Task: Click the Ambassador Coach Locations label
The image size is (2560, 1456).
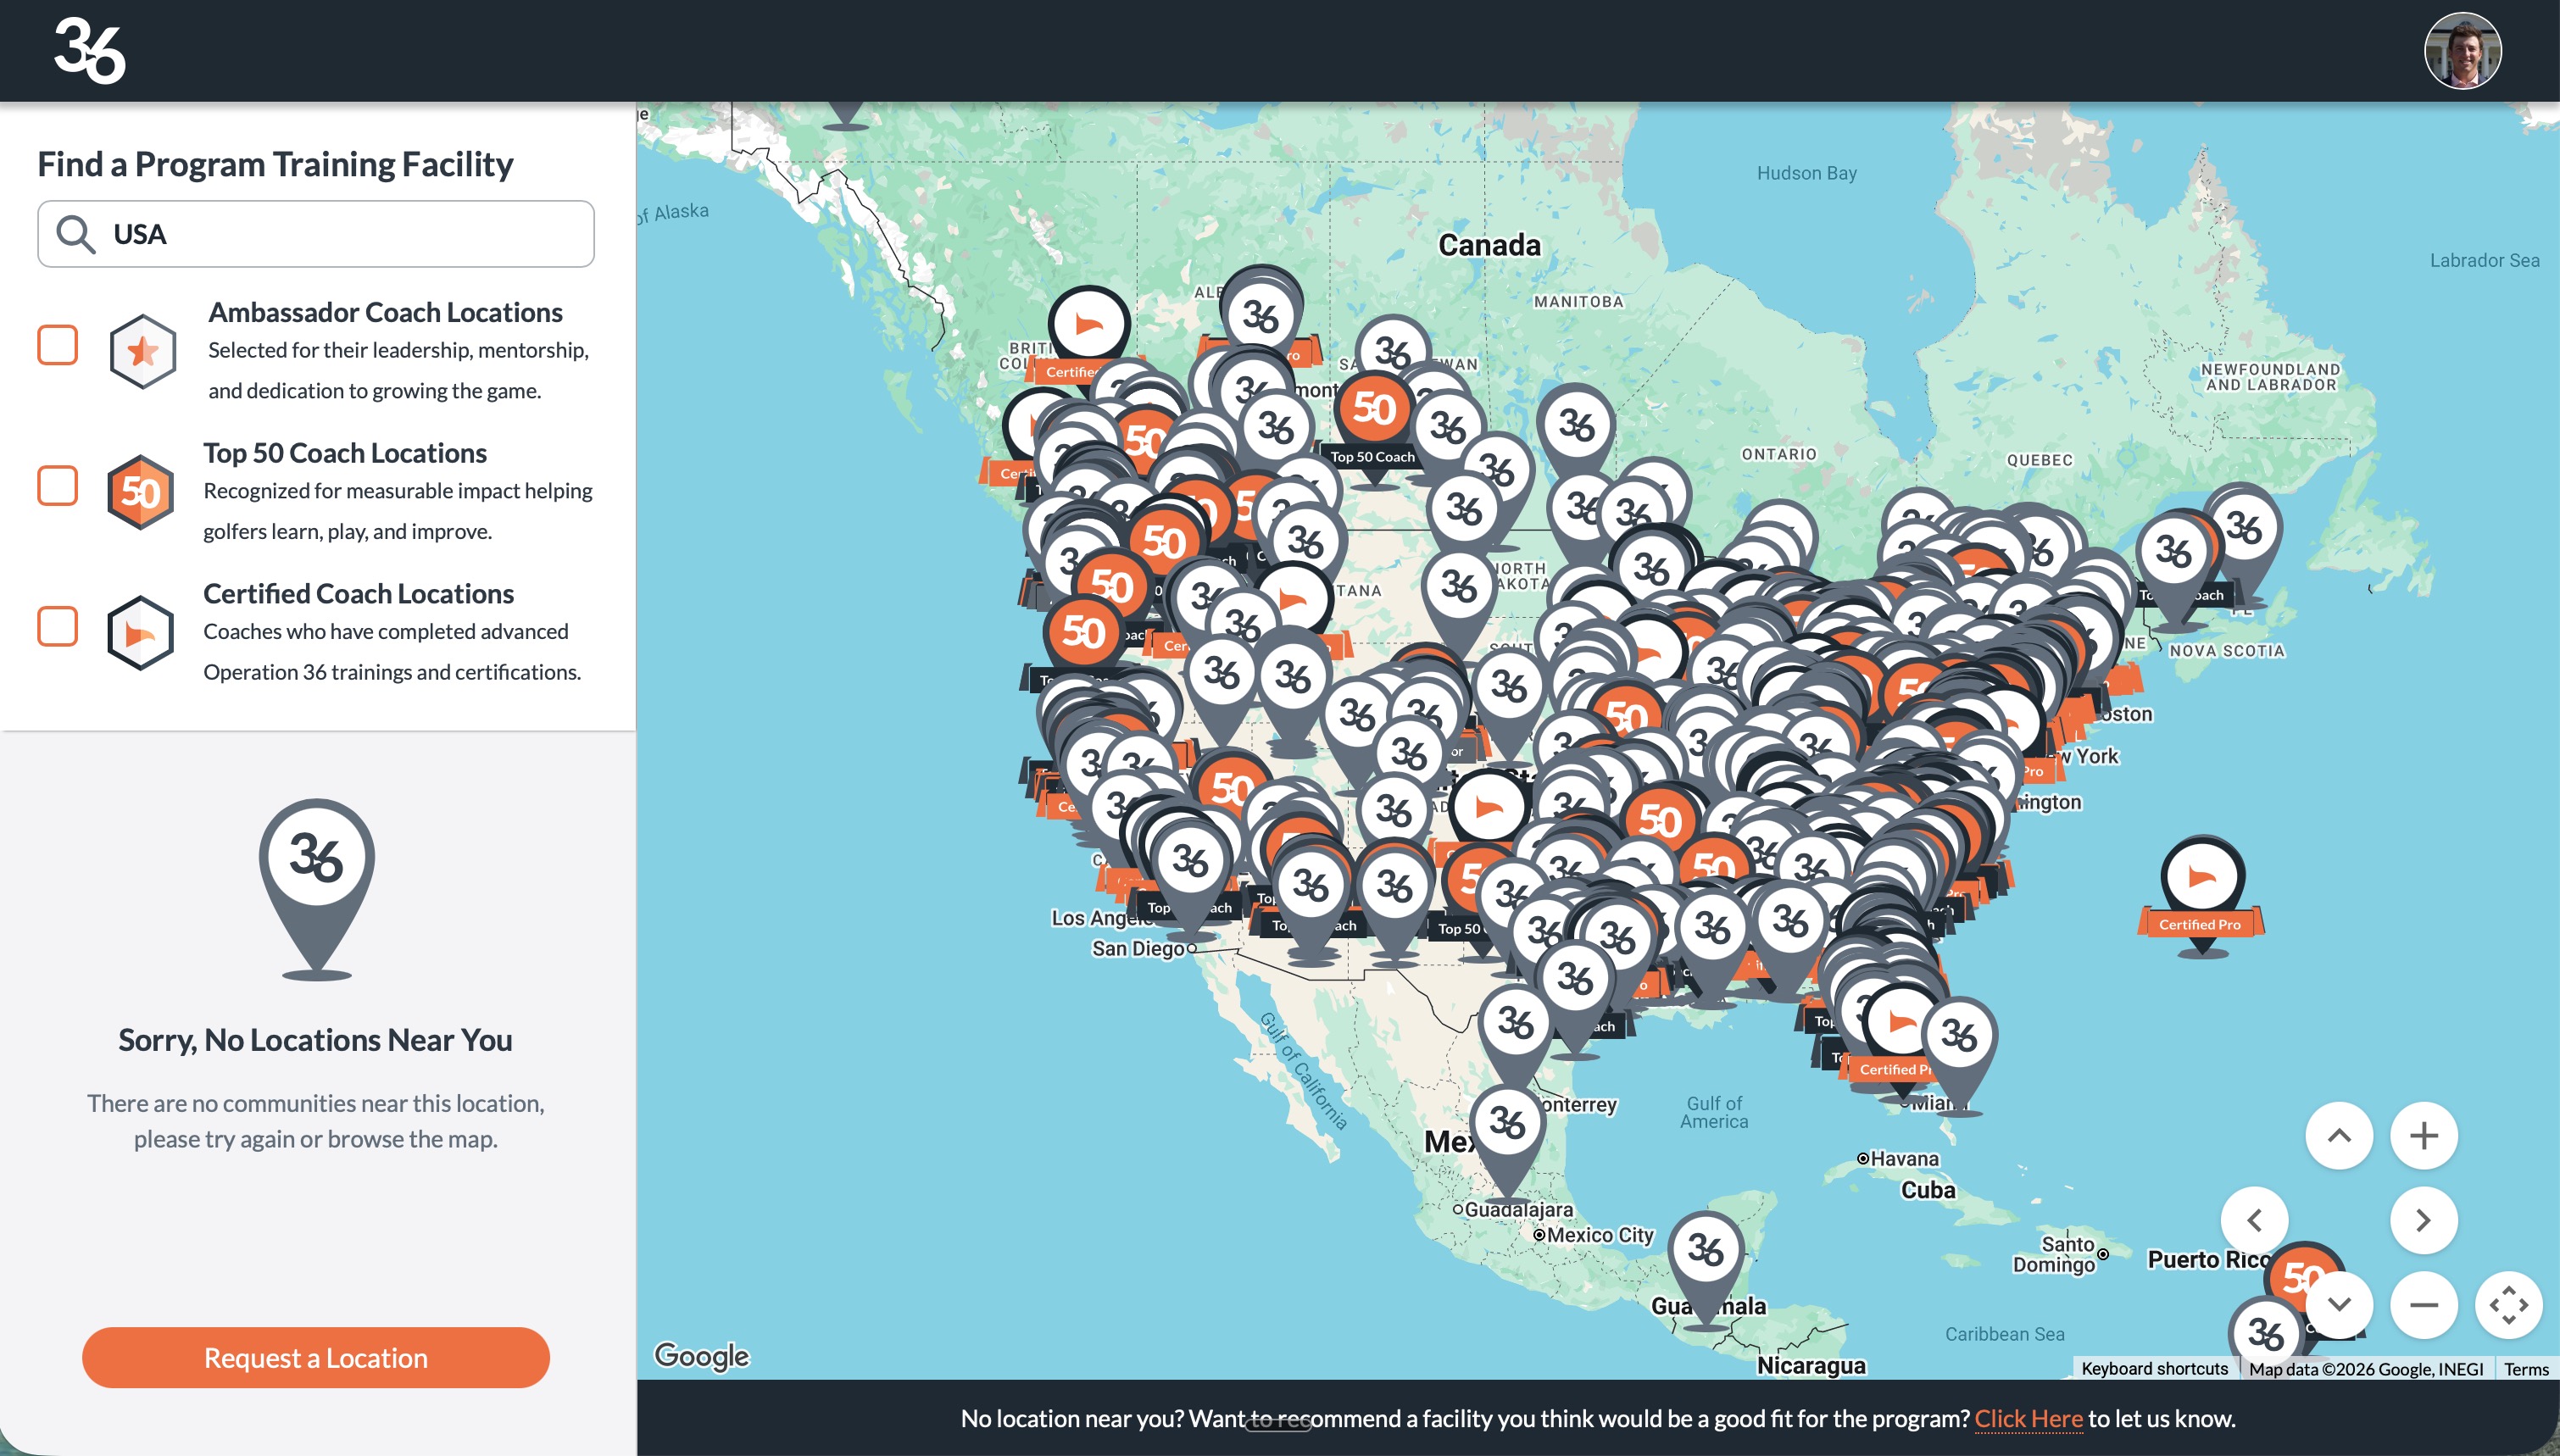Action: (x=385, y=312)
